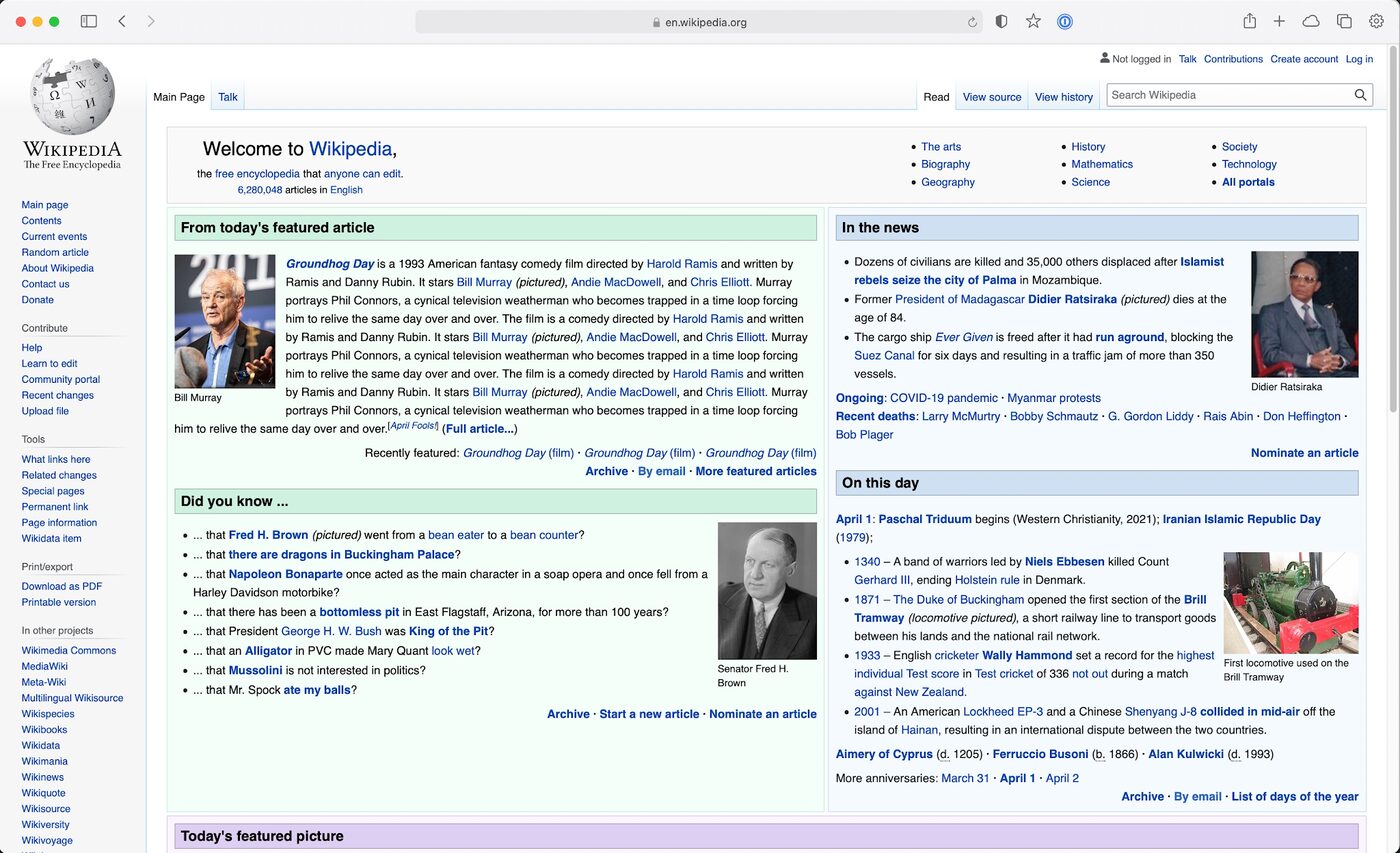Open iCloud tabs cloud icon

[1311, 21]
